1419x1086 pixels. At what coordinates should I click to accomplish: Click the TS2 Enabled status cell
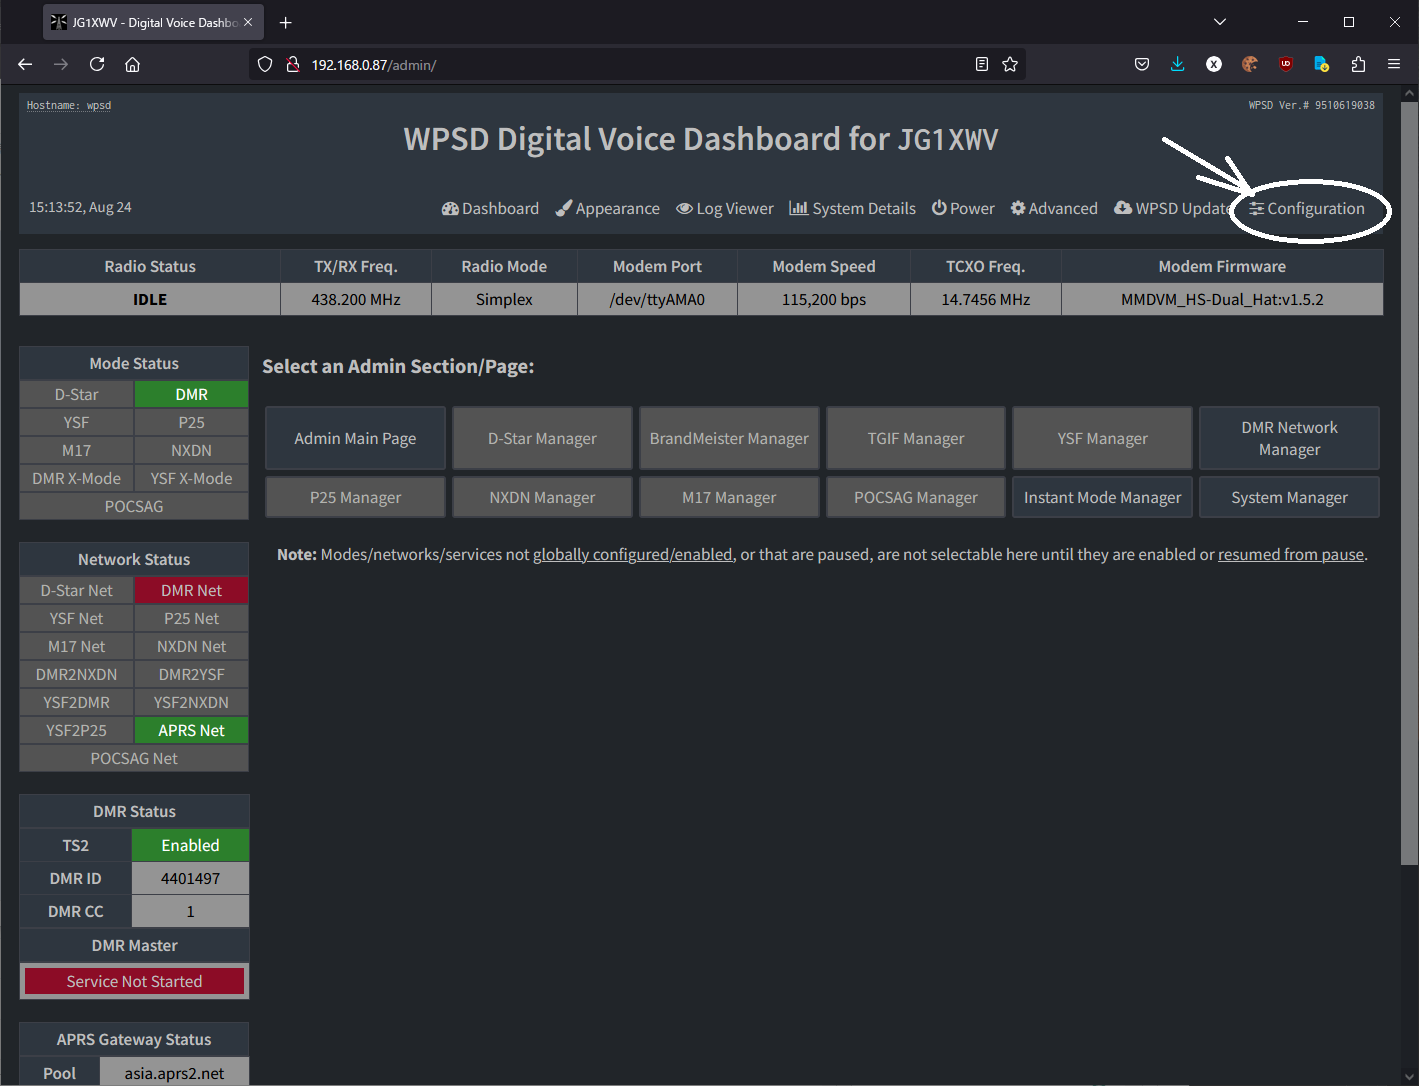click(190, 845)
